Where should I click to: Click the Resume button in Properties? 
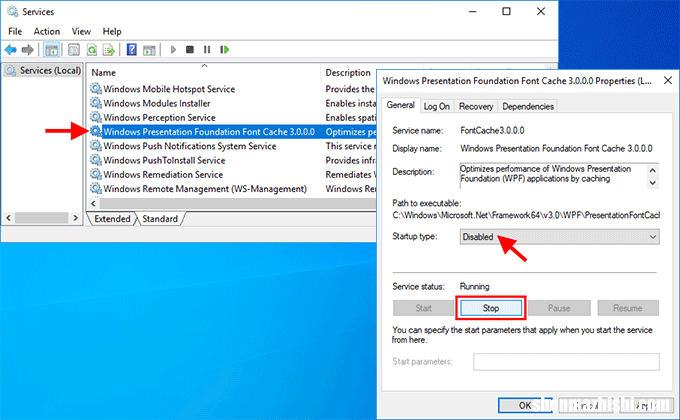click(x=628, y=308)
